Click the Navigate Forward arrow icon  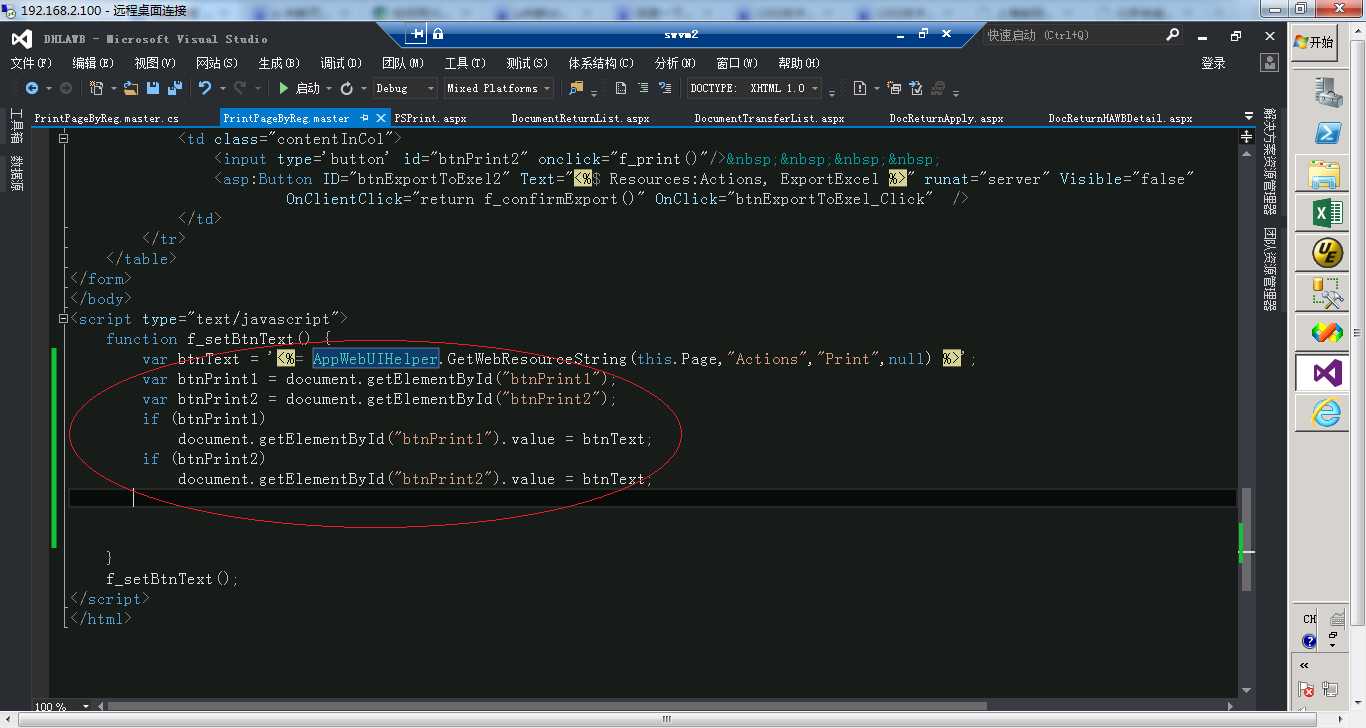click(66, 88)
